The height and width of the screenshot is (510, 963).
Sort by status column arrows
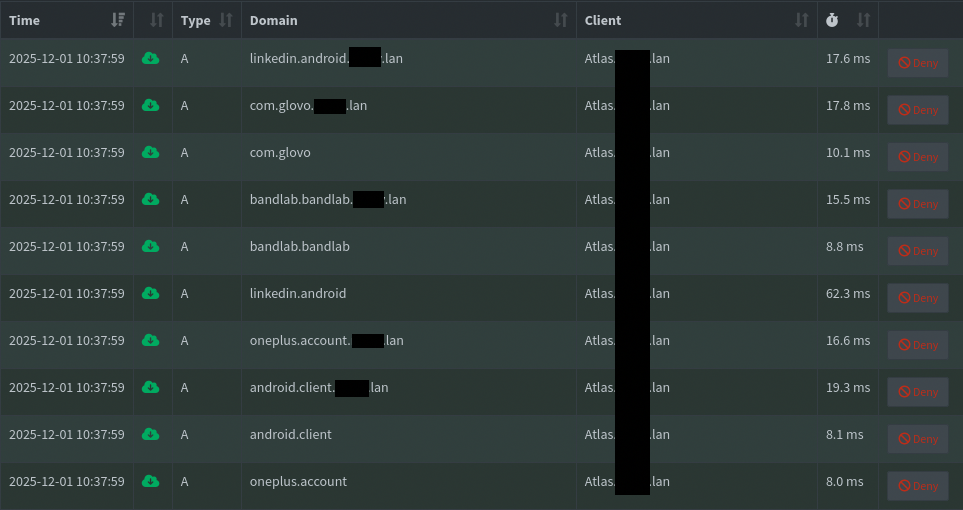[155, 20]
